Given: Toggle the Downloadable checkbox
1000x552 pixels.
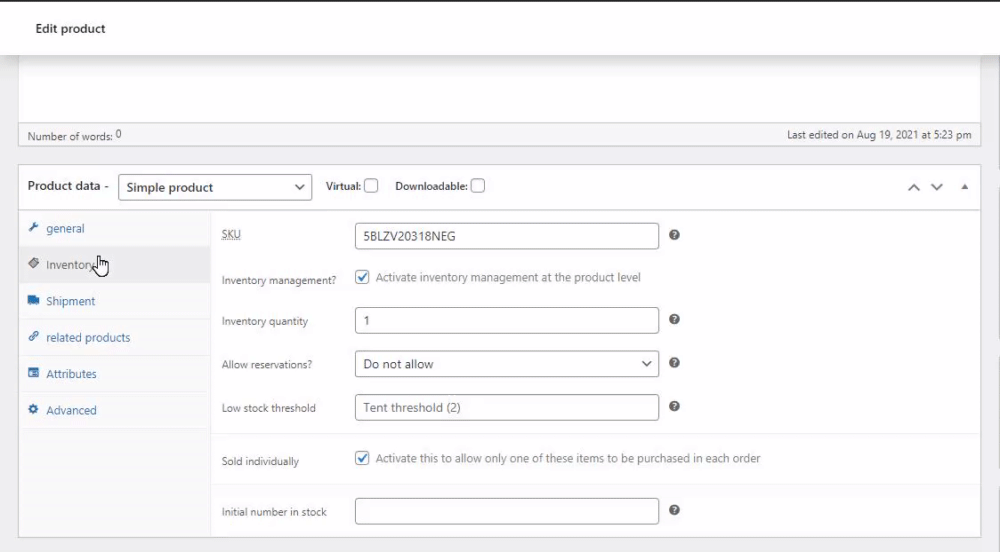Looking at the screenshot, I should pos(478,185).
